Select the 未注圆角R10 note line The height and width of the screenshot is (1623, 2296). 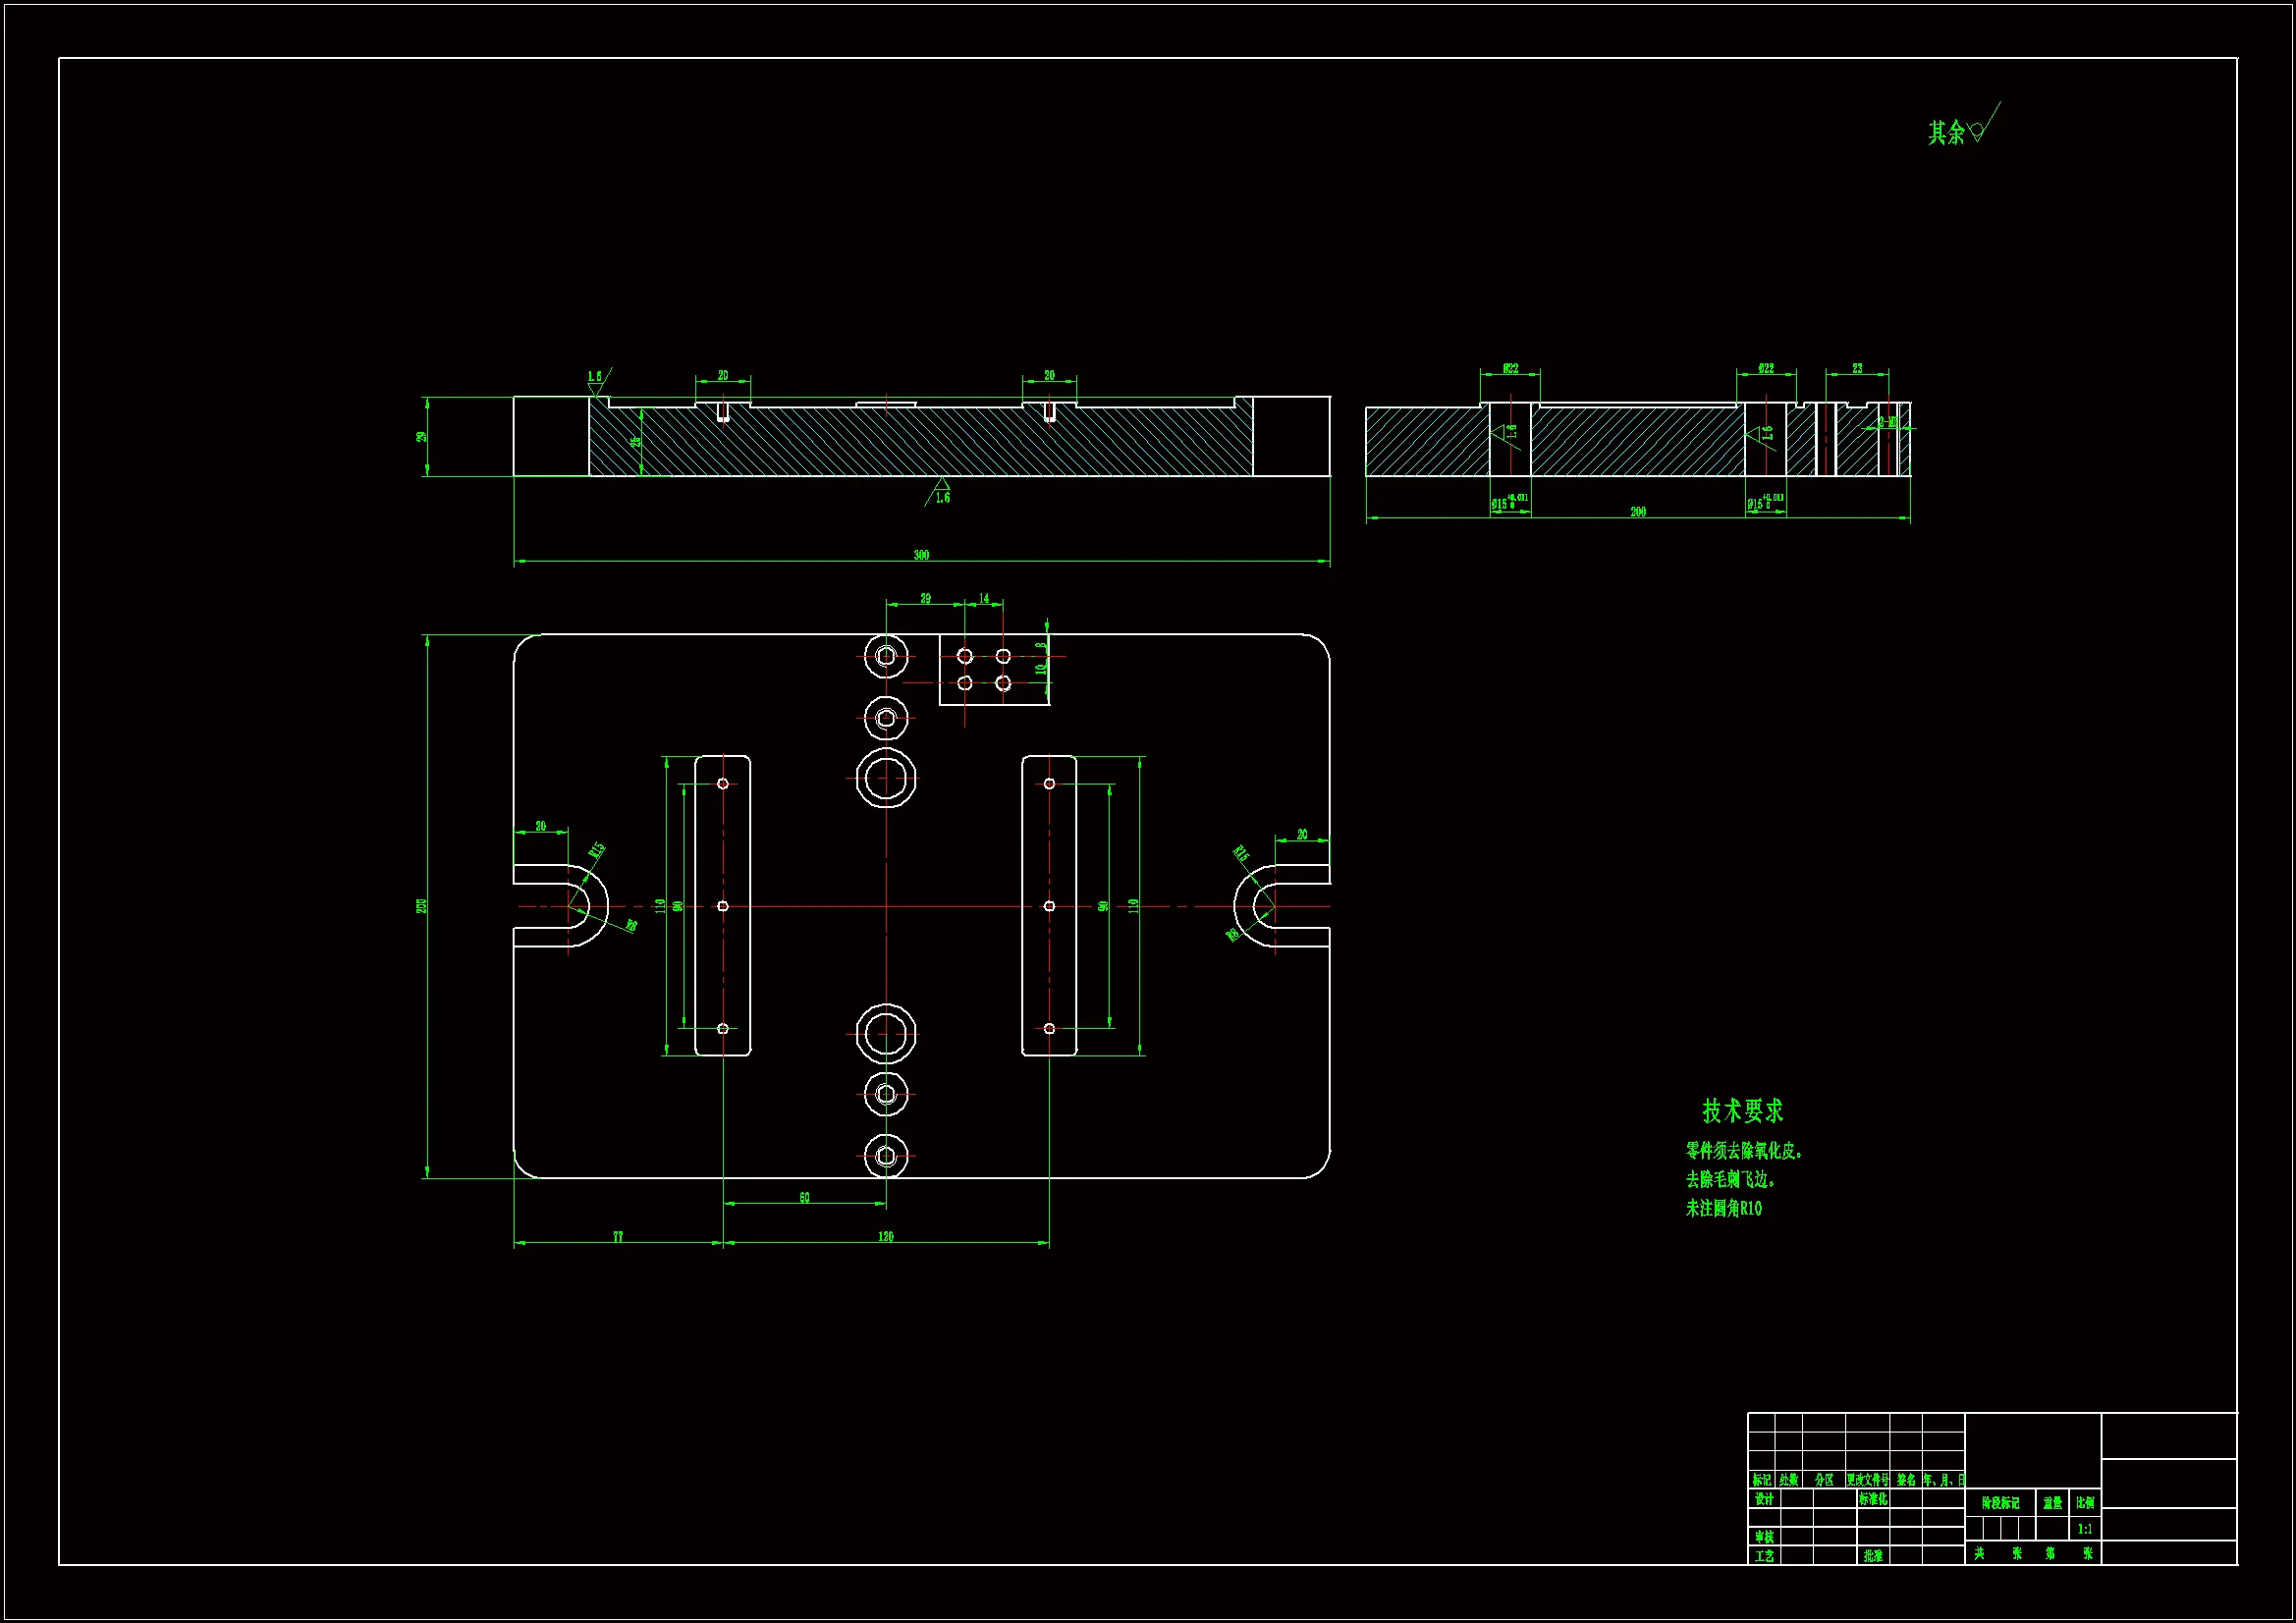[1724, 1209]
